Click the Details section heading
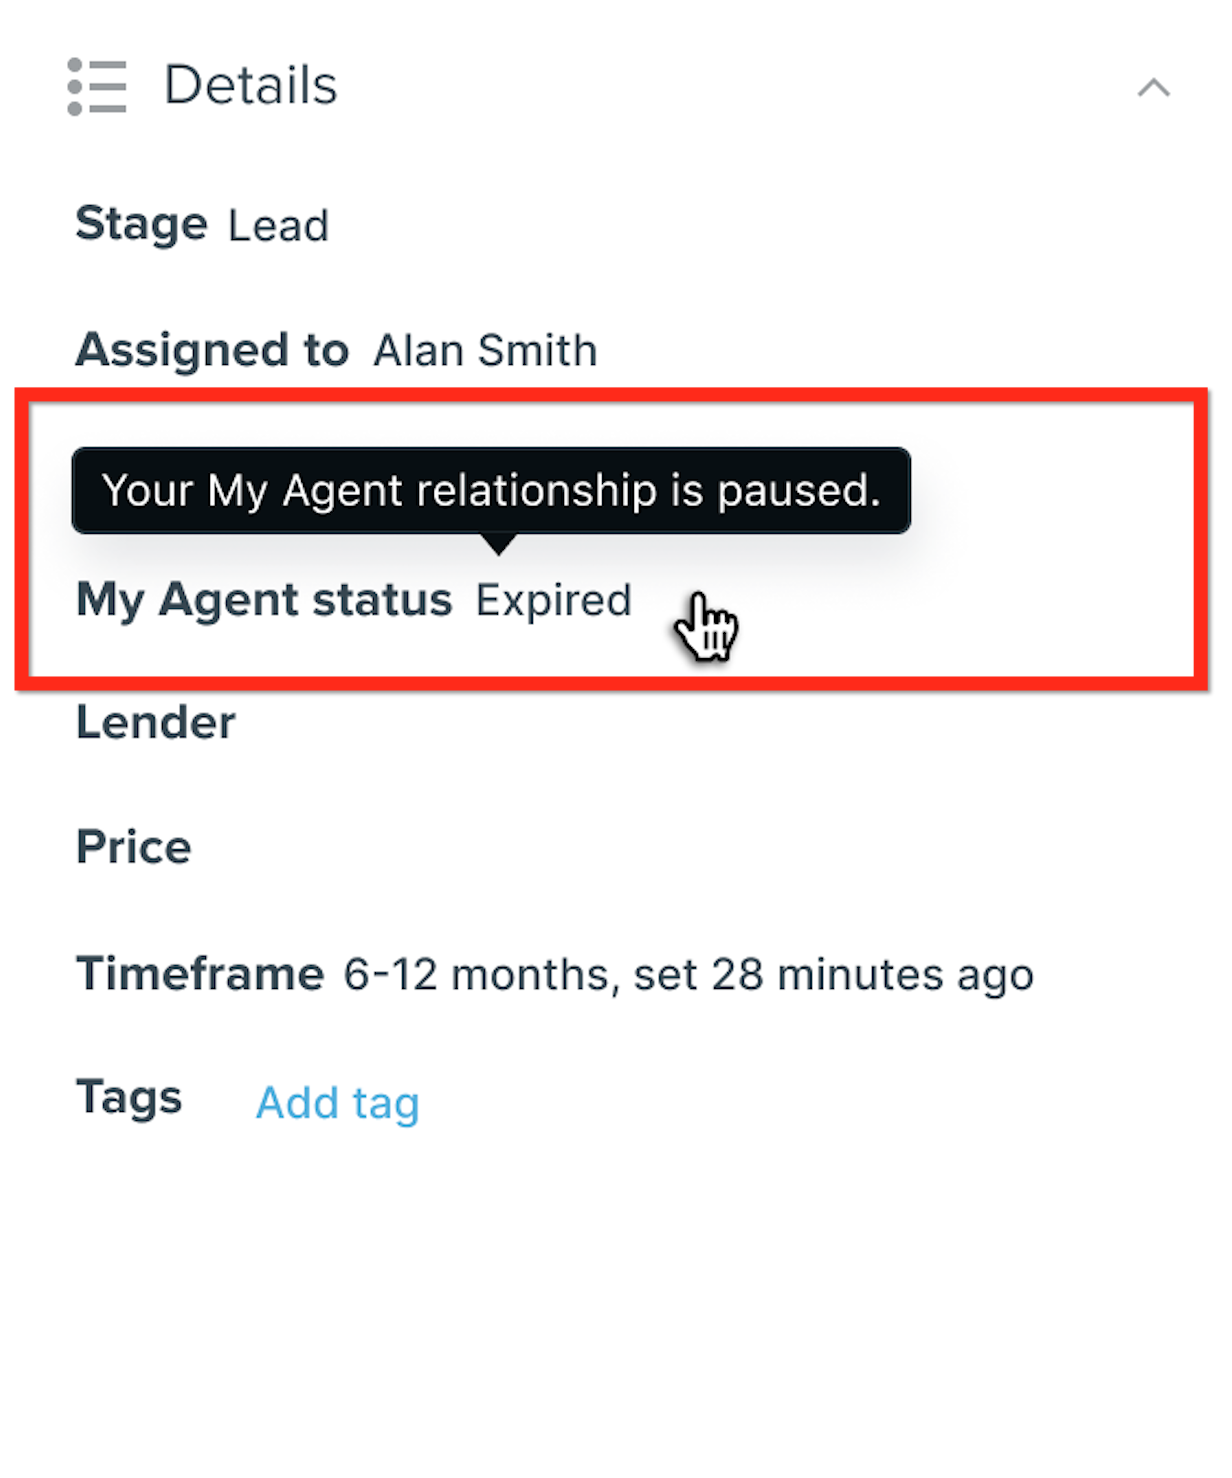Viewport: 1232px width, 1478px height. pyautogui.click(x=250, y=86)
